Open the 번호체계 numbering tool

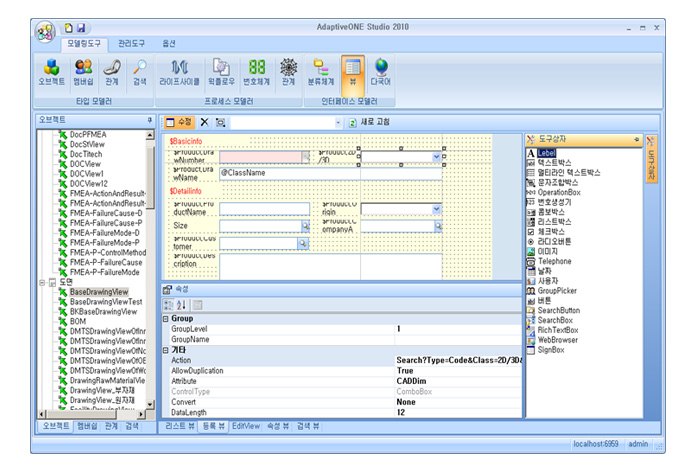(257, 72)
